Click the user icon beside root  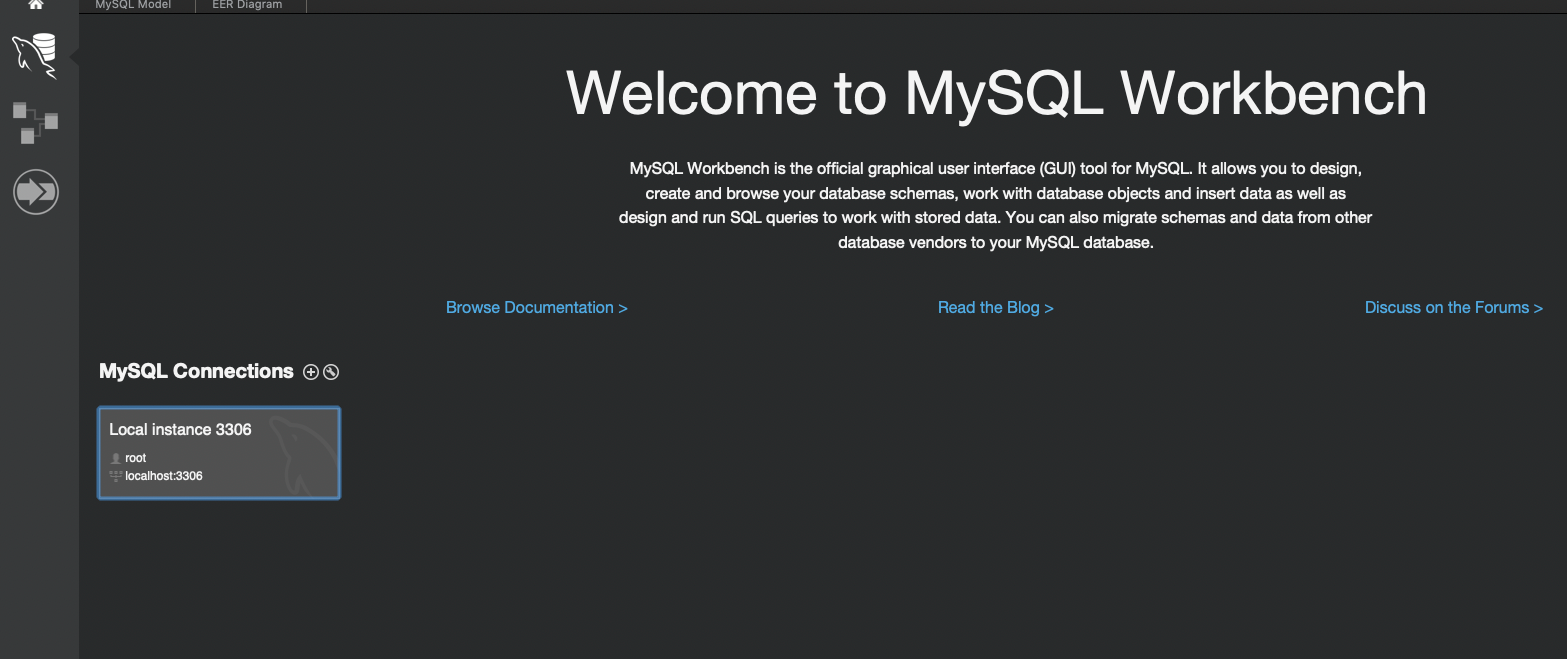[116, 459]
